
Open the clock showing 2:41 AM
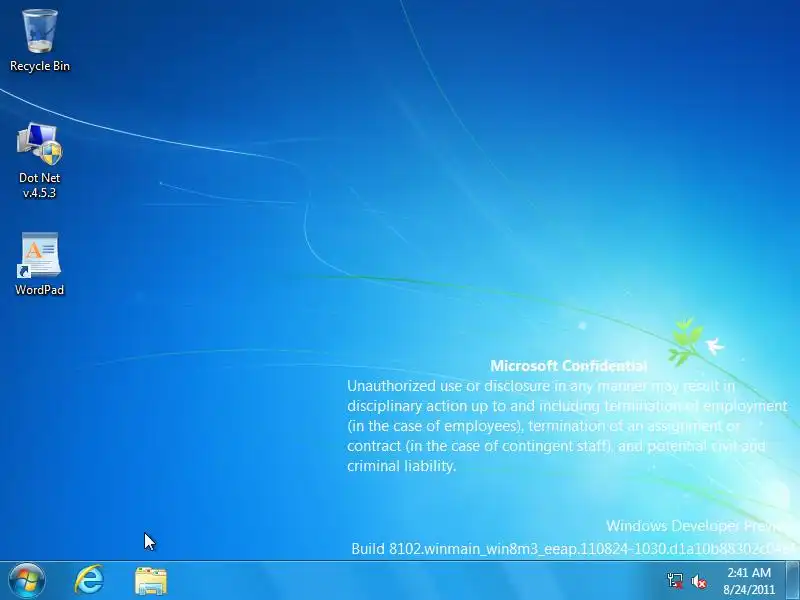click(749, 581)
